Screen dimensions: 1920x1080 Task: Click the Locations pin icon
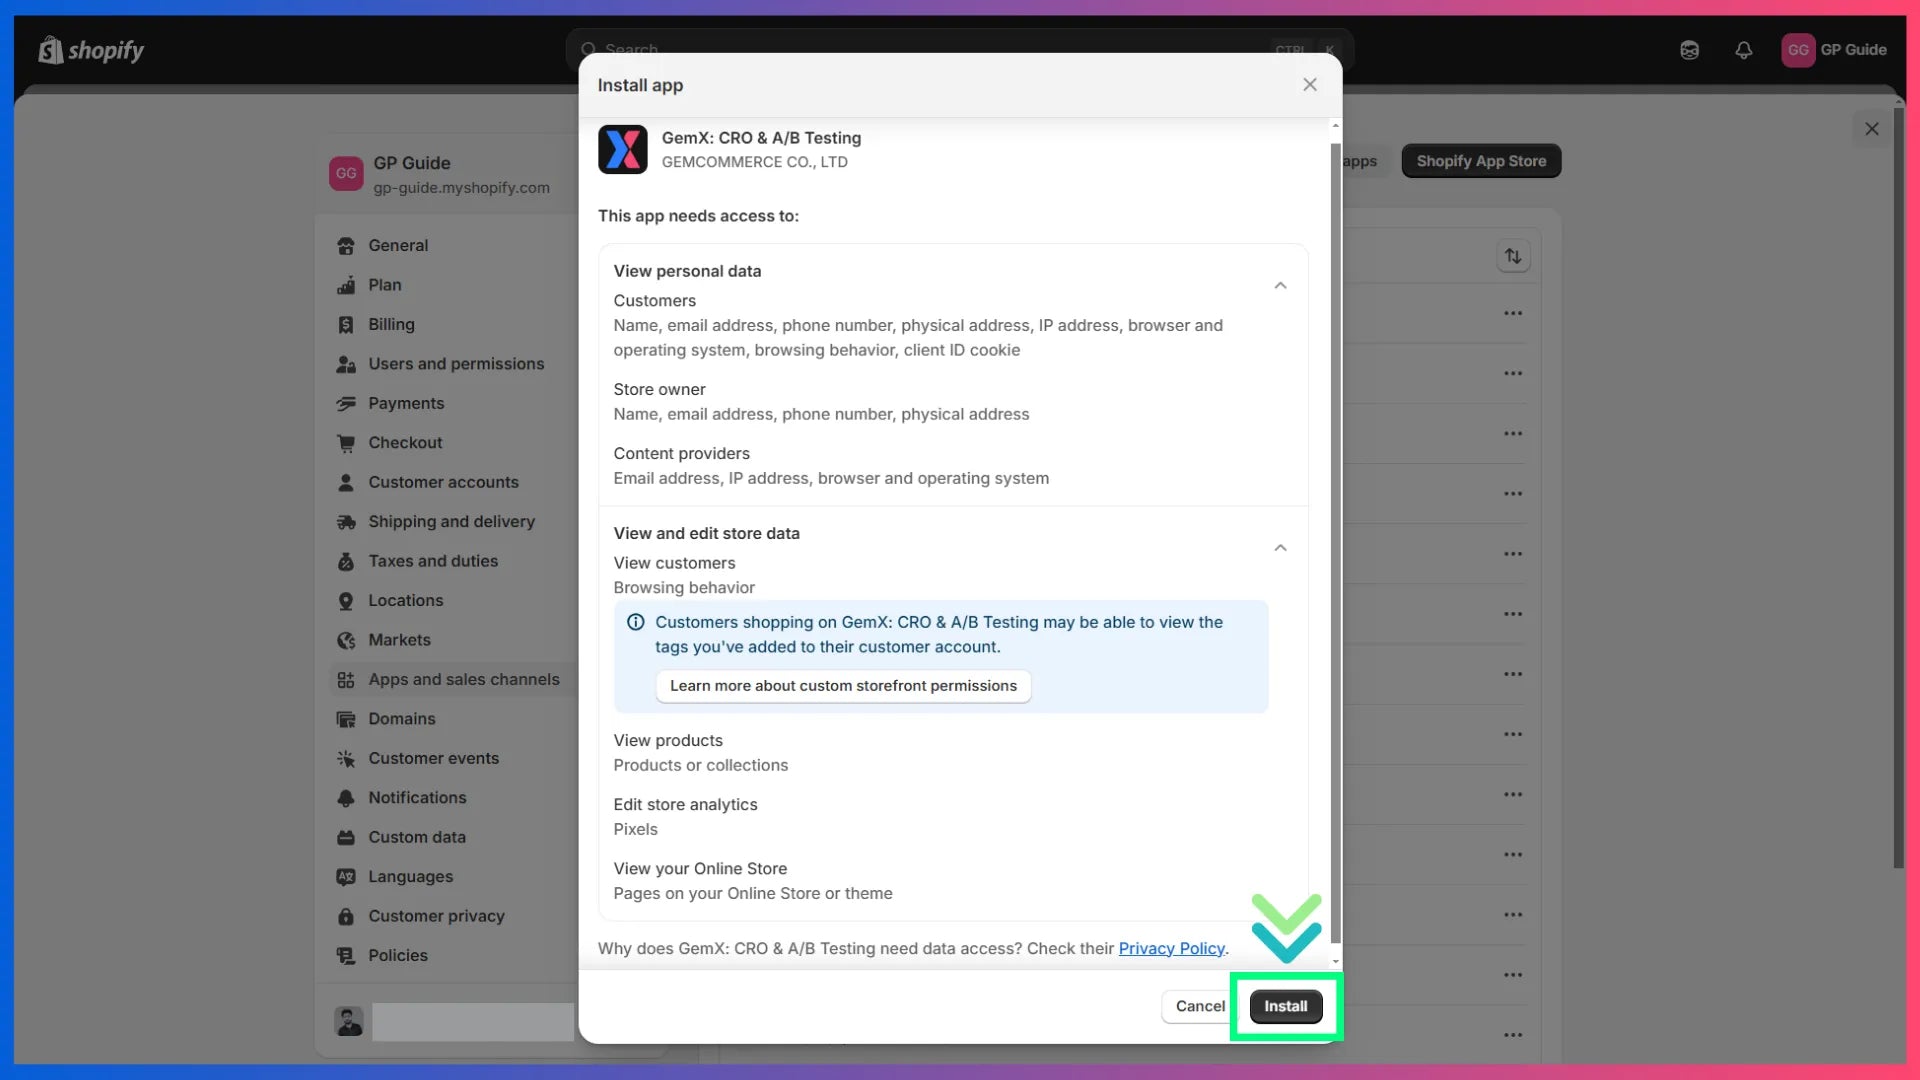coord(346,601)
